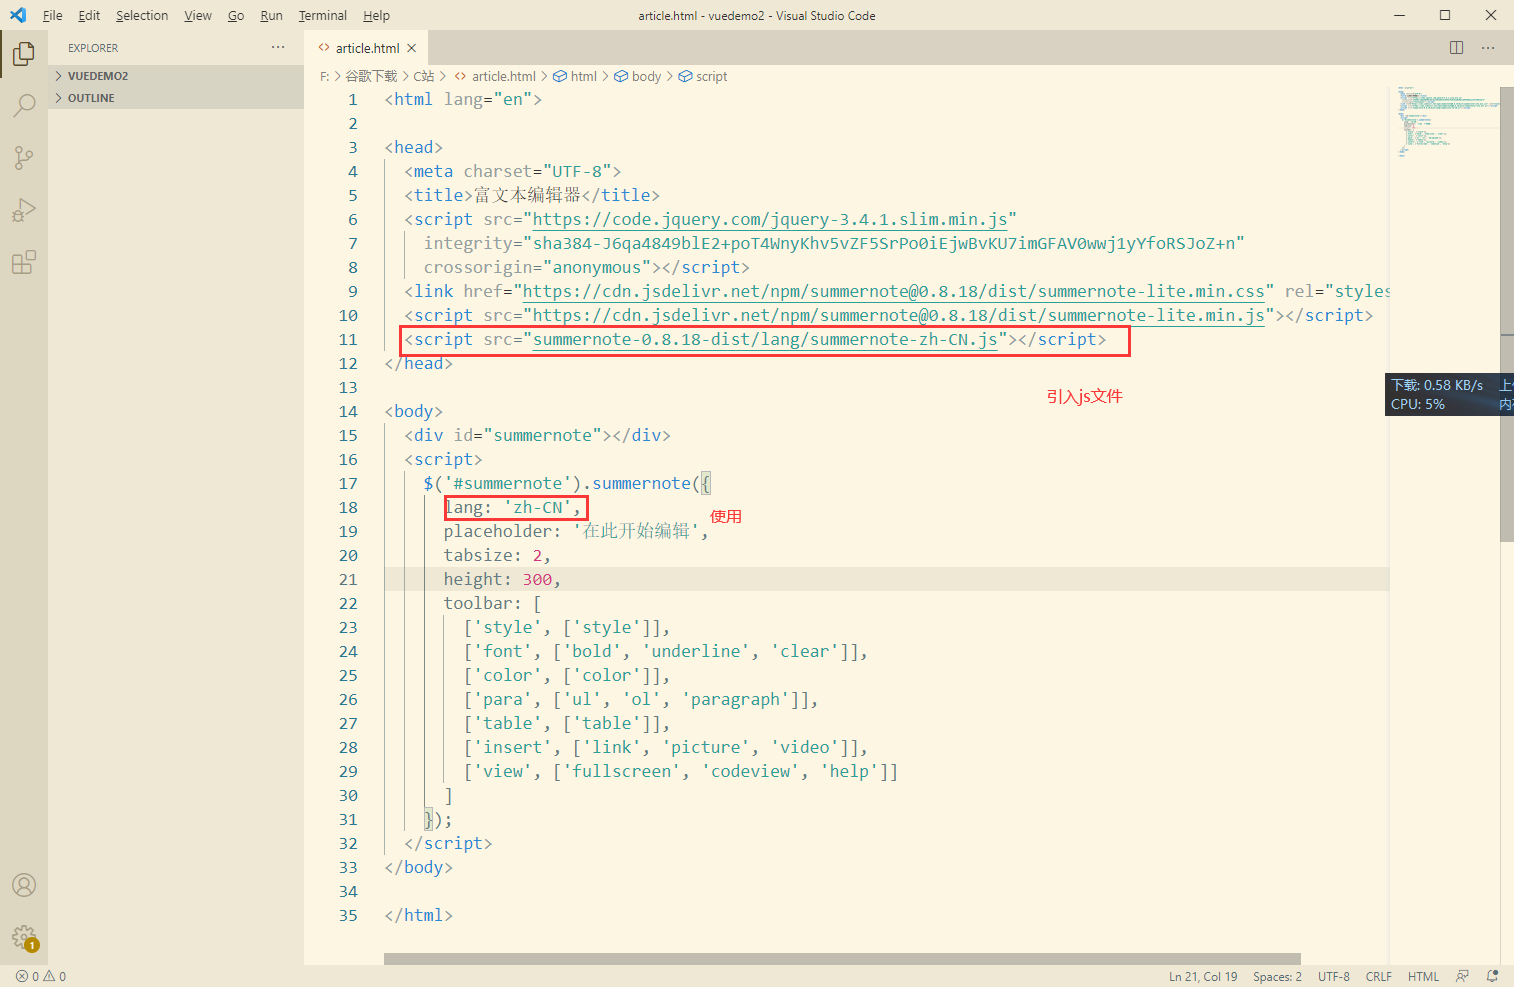The image size is (1514, 987).
Task: Open the Extensions view
Action: pyautogui.click(x=24, y=263)
